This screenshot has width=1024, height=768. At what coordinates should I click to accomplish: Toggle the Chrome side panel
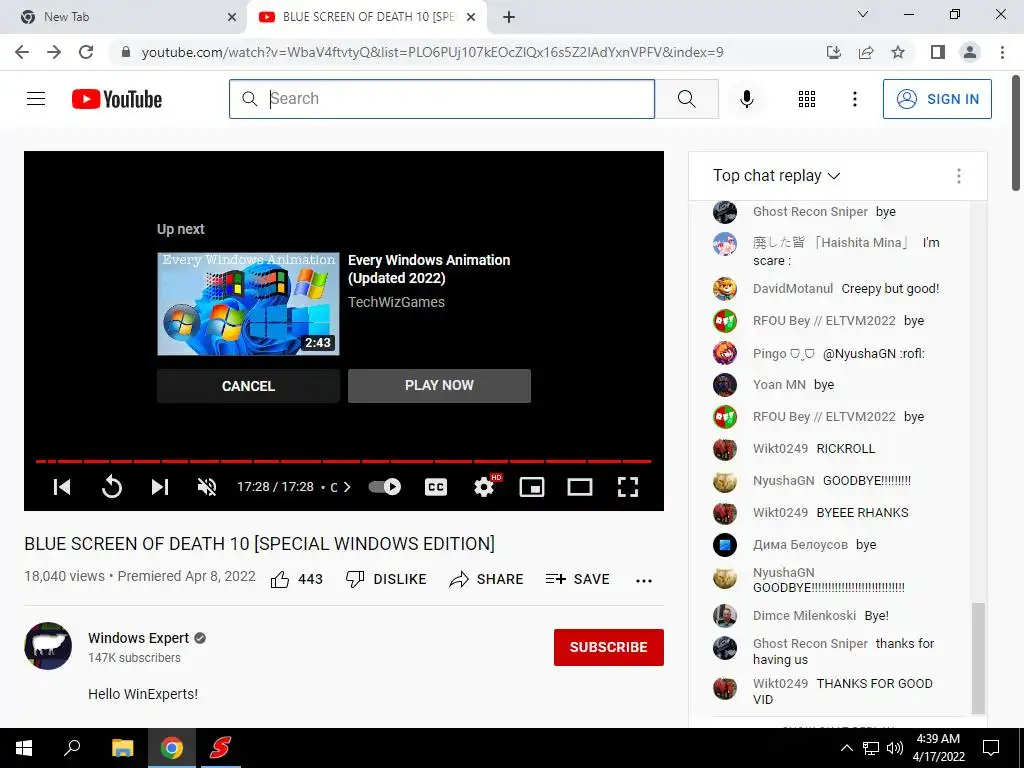(x=938, y=52)
